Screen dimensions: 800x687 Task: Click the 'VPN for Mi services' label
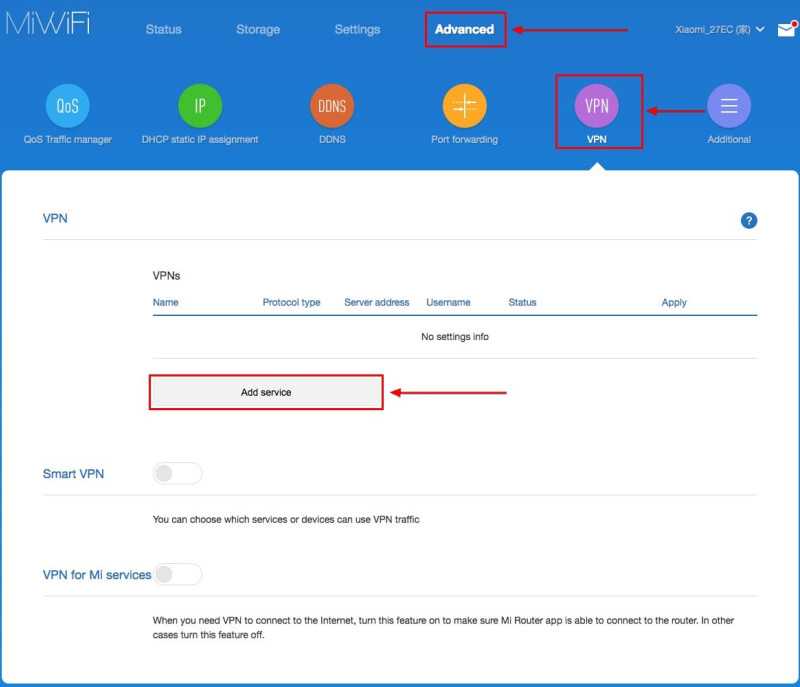97,575
